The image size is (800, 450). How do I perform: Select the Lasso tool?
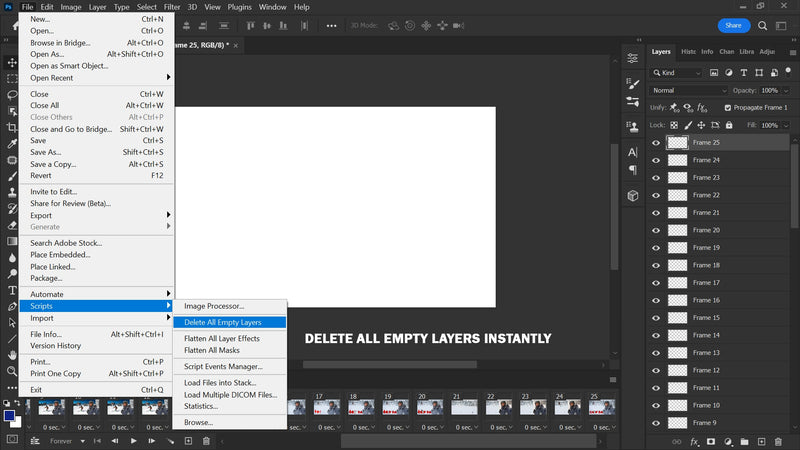(12, 95)
